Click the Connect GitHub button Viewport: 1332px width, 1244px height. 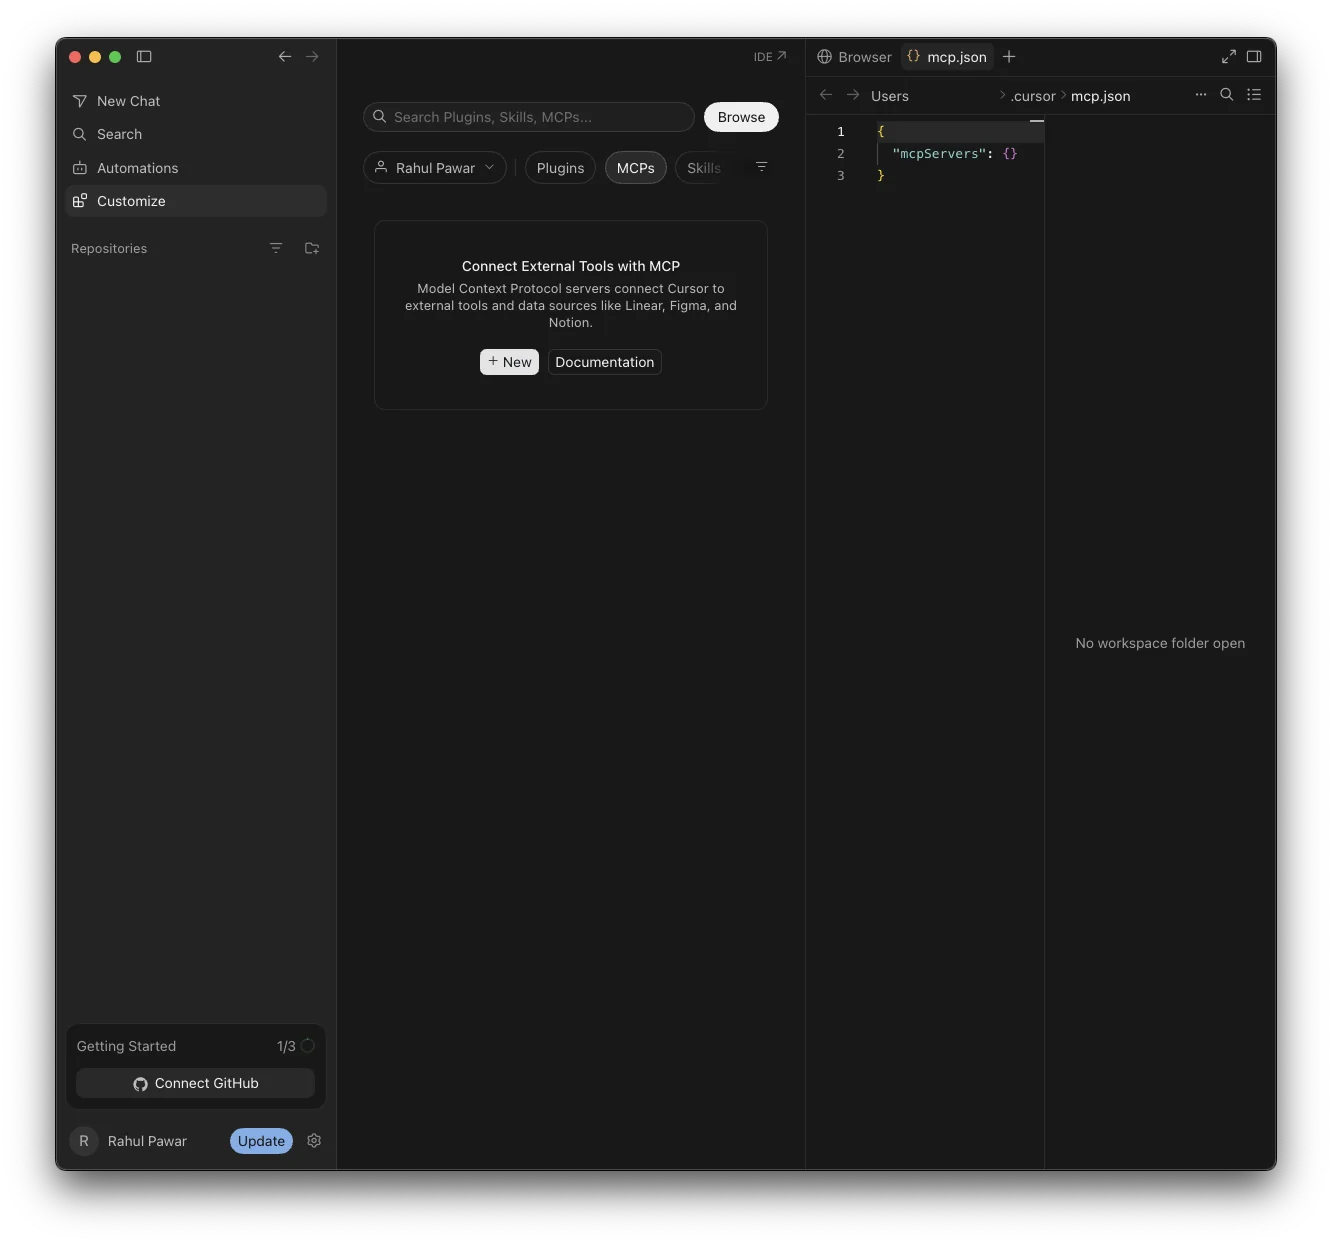[196, 1083]
